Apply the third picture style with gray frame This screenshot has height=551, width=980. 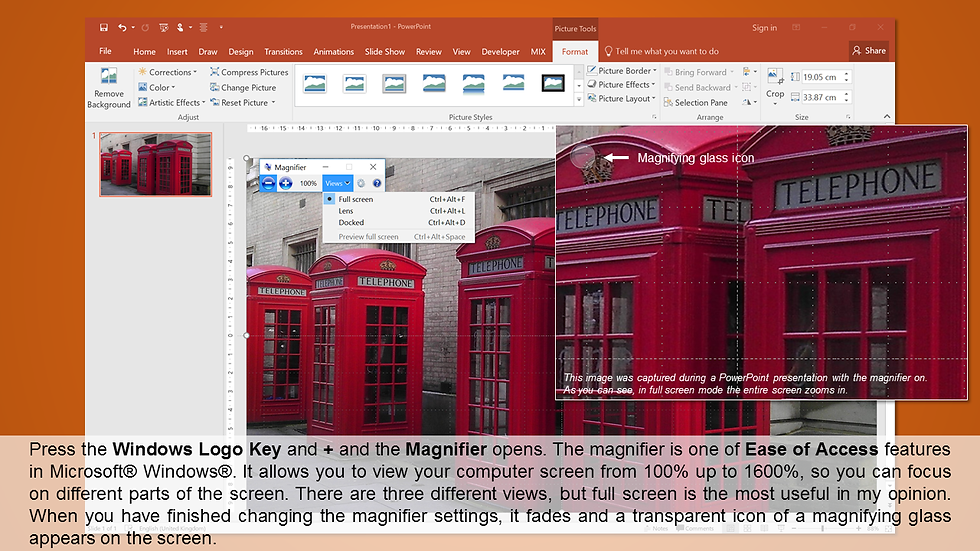[394, 83]
